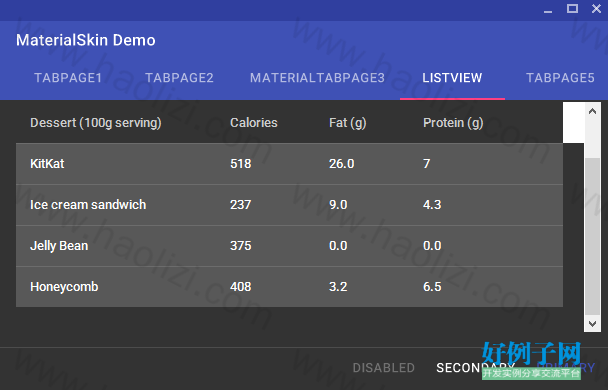The width and height of the screenshot is (608, 390).
Task: Select the KitKat row
Action: tap(289, 164)
